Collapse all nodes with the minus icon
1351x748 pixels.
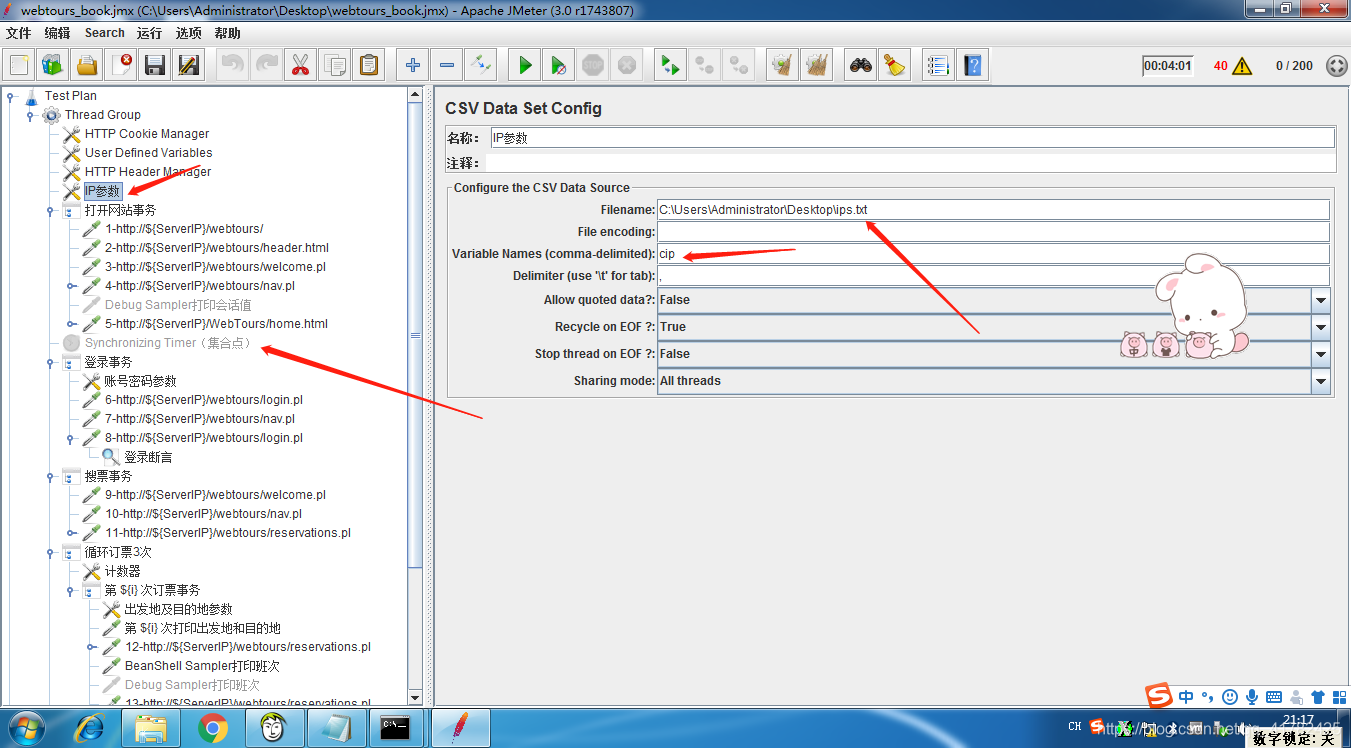[x=446, y=66]
